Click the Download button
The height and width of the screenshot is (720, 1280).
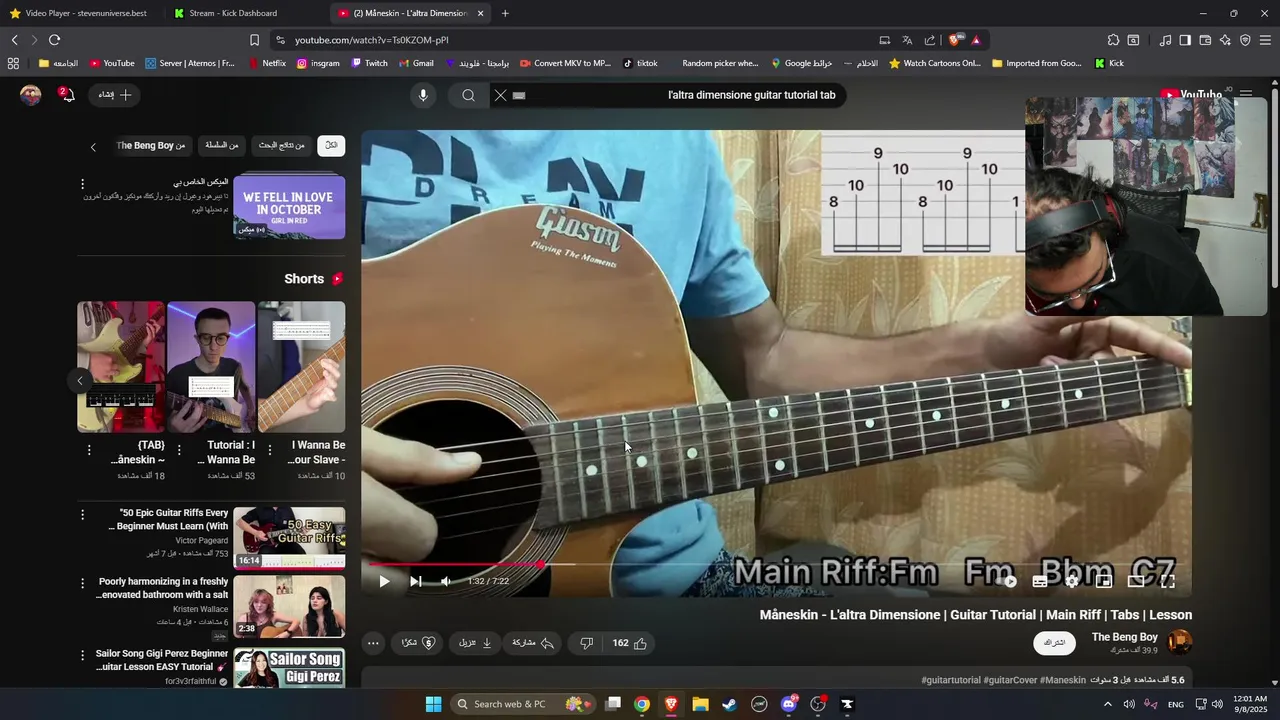[475, 643]
